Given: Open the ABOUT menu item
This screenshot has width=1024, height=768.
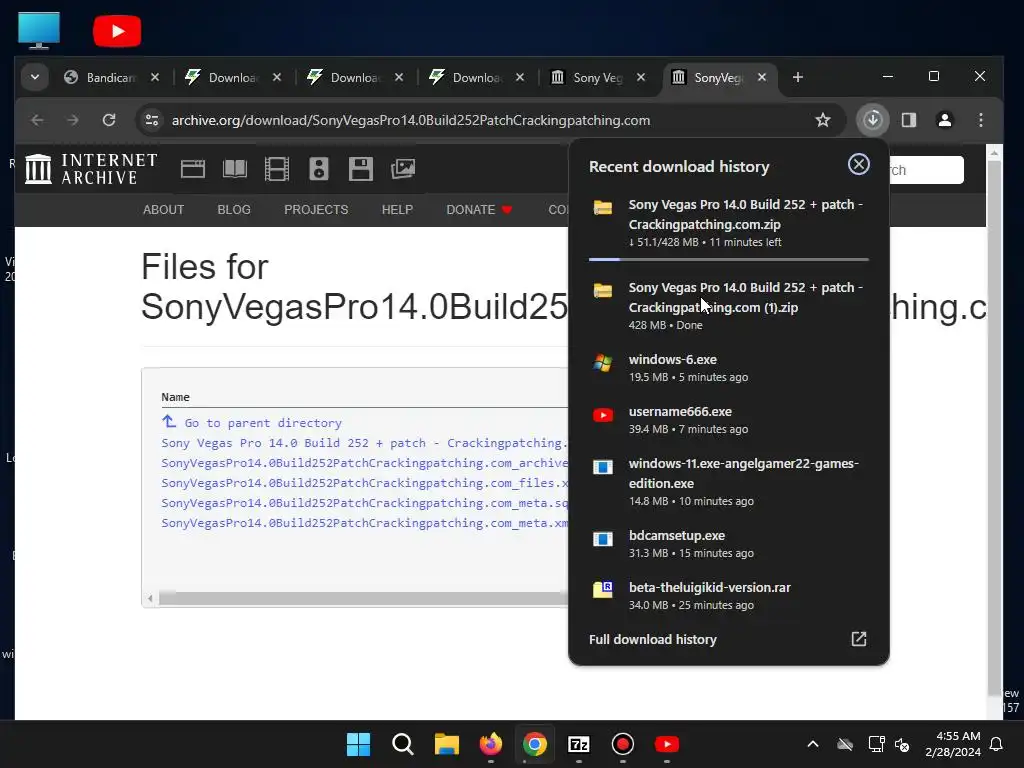Looking at the screenshot, I should click(x=163, y=210).
